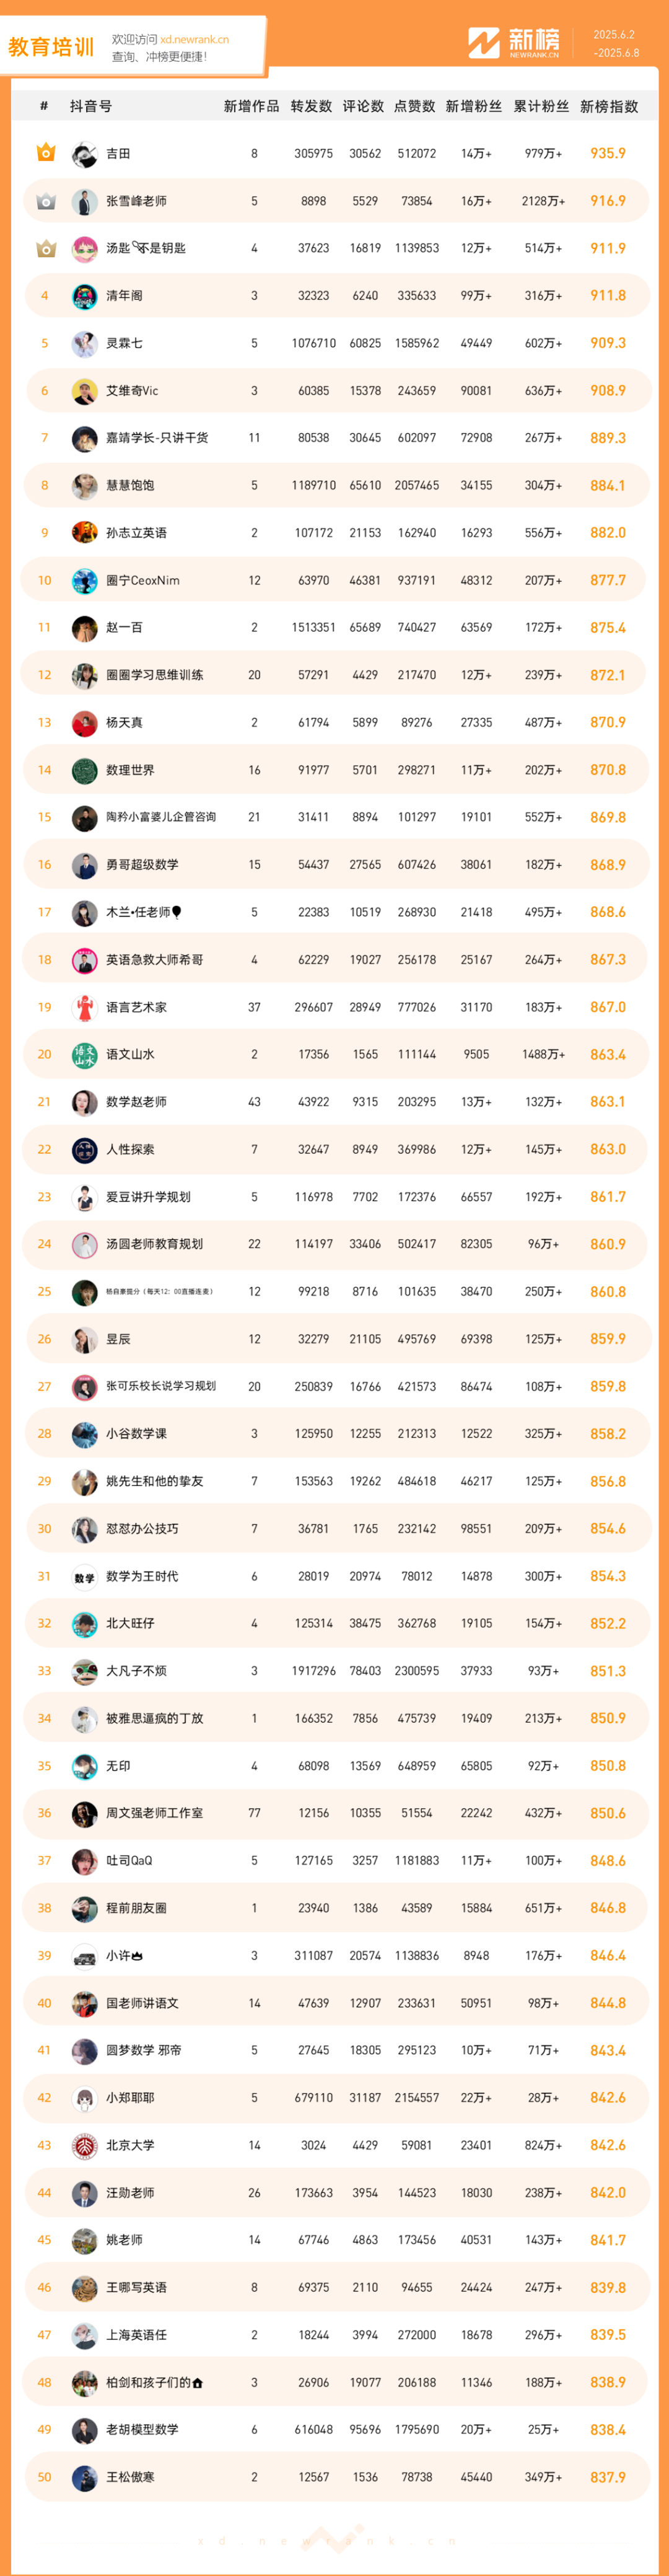Viewport: 669px width, 2576px height.
Task: Open 张雪峰老师's avatar
Action: pyautogui.click(x=84, y=201)
